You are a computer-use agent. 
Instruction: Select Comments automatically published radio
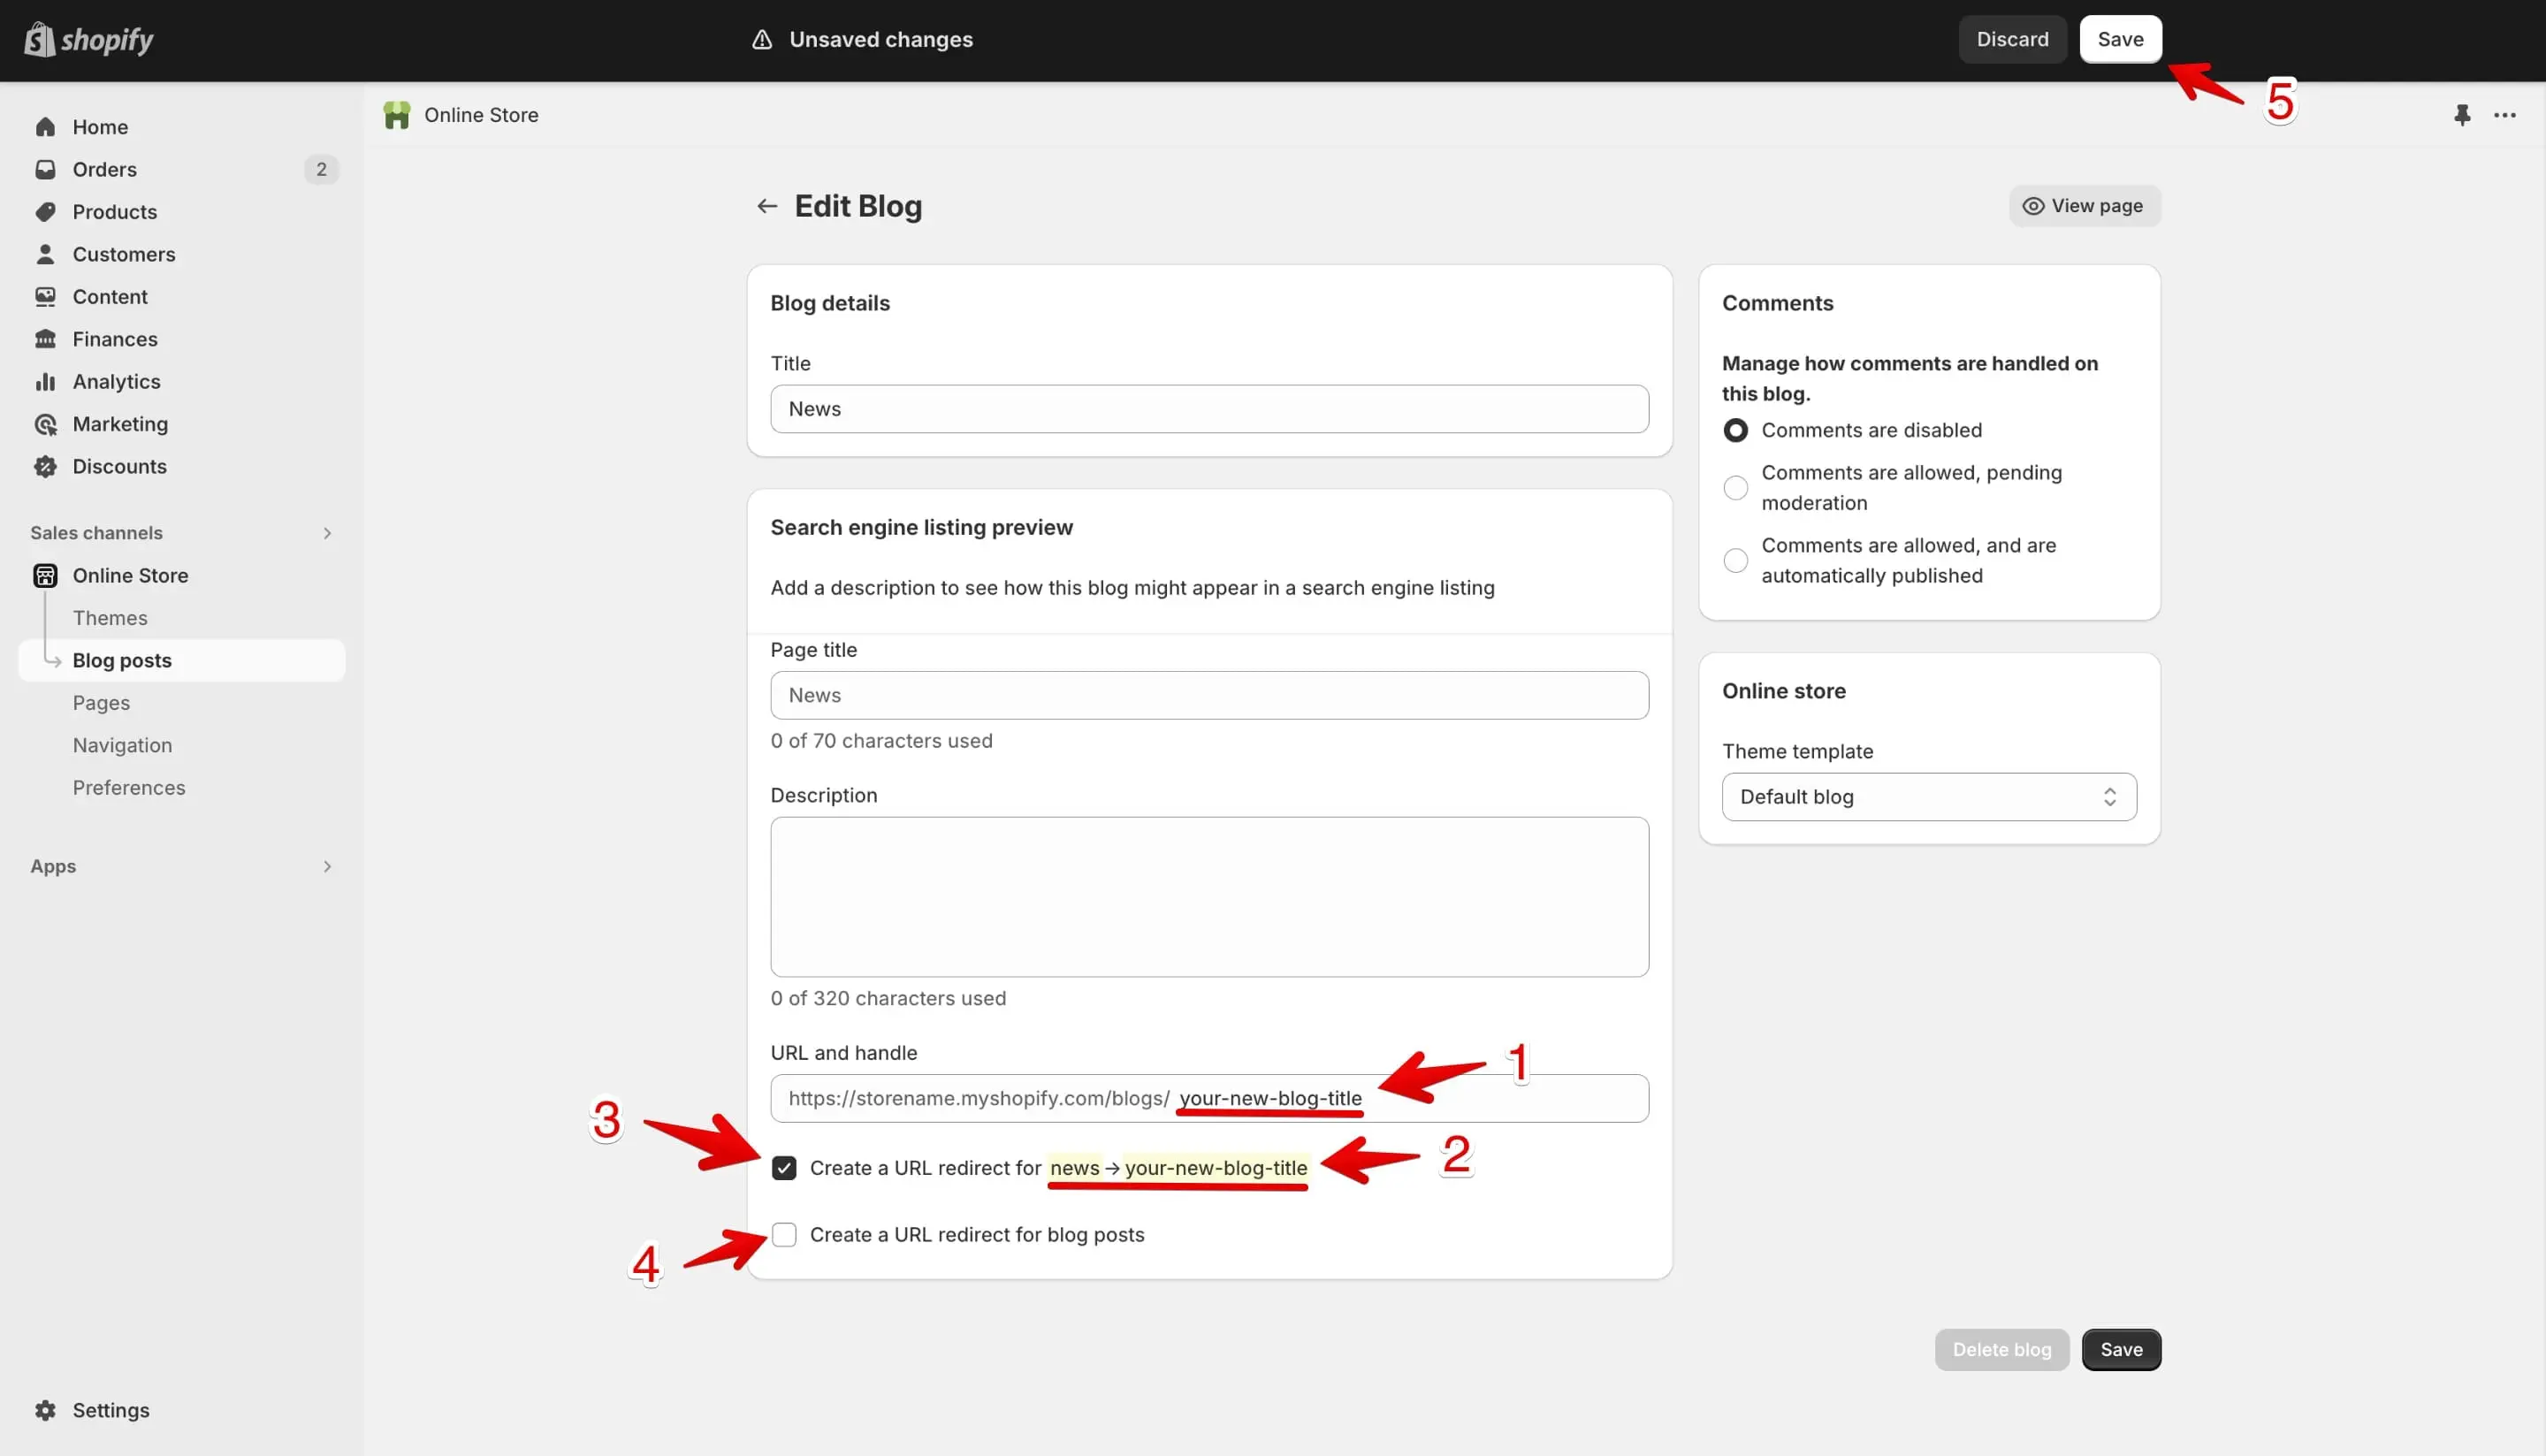click(x=1736, y=561)
